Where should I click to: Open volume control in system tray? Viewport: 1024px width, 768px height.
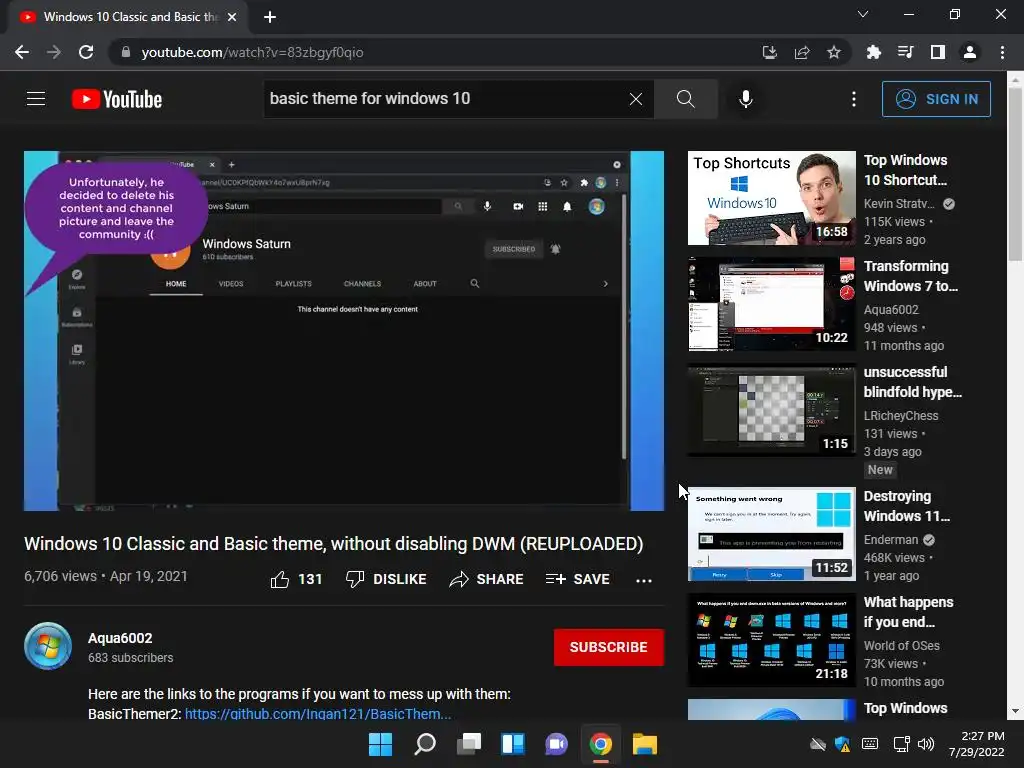[926, 744]
